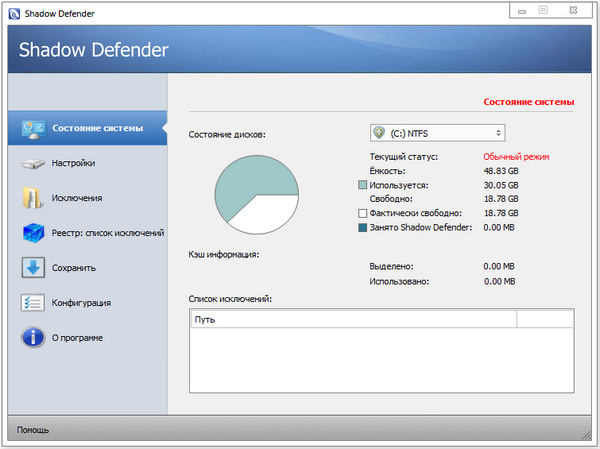The image size is (600, 449).
Task: Click the About program info icon
Action: coord(32,338)
